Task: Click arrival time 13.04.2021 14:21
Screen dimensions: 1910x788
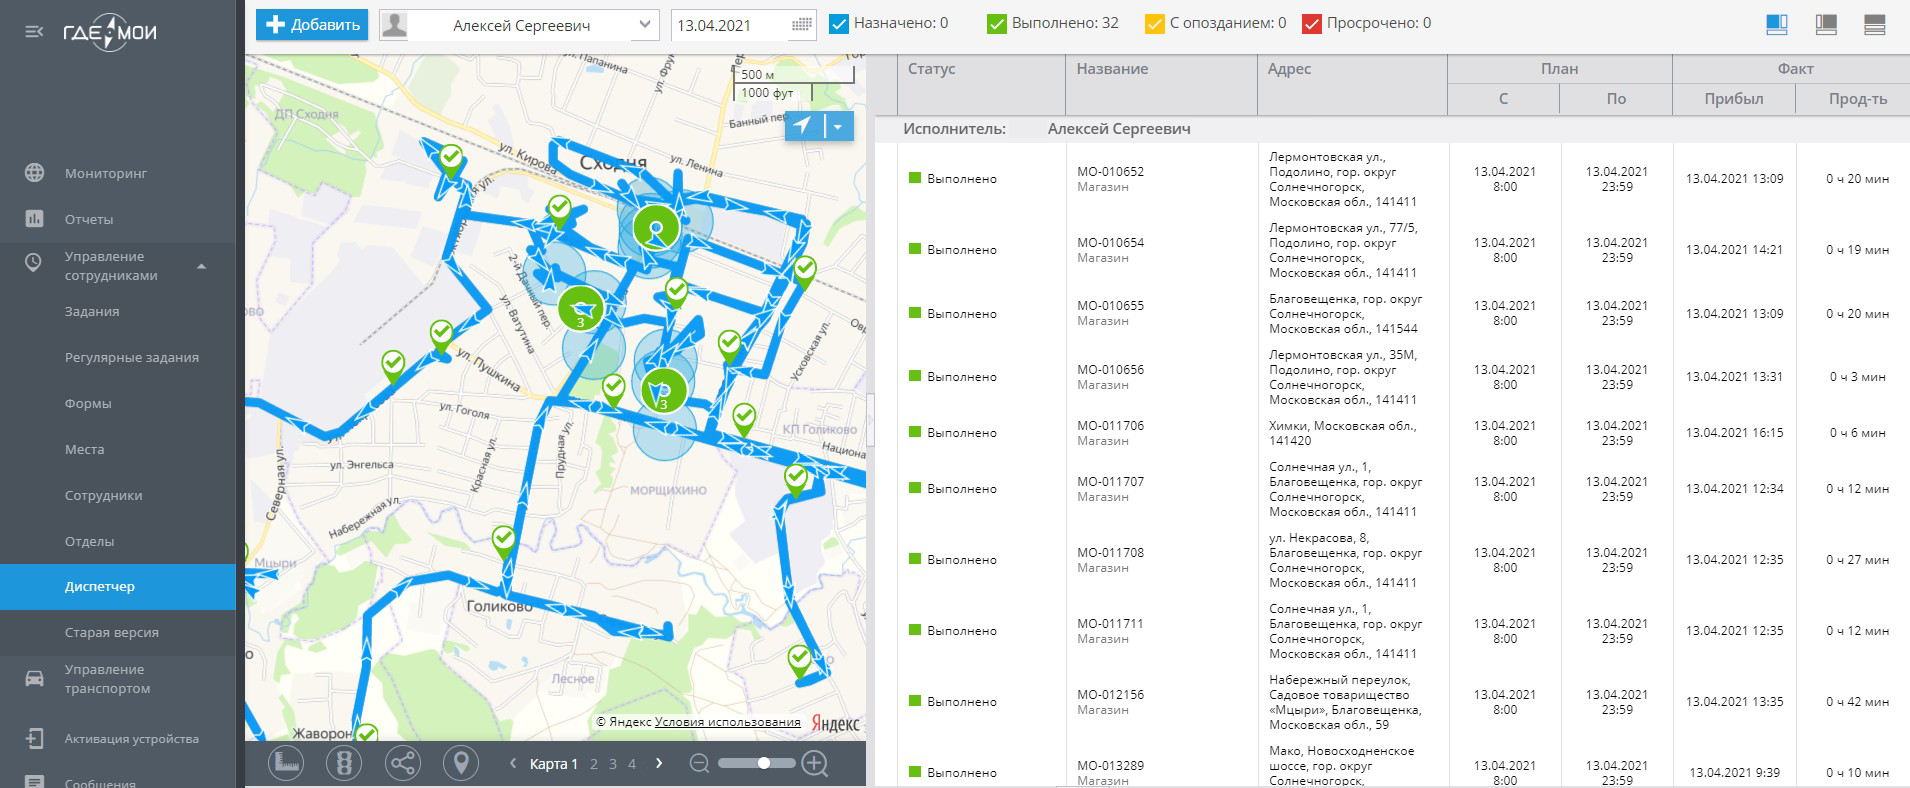Action: (1734, 250)
